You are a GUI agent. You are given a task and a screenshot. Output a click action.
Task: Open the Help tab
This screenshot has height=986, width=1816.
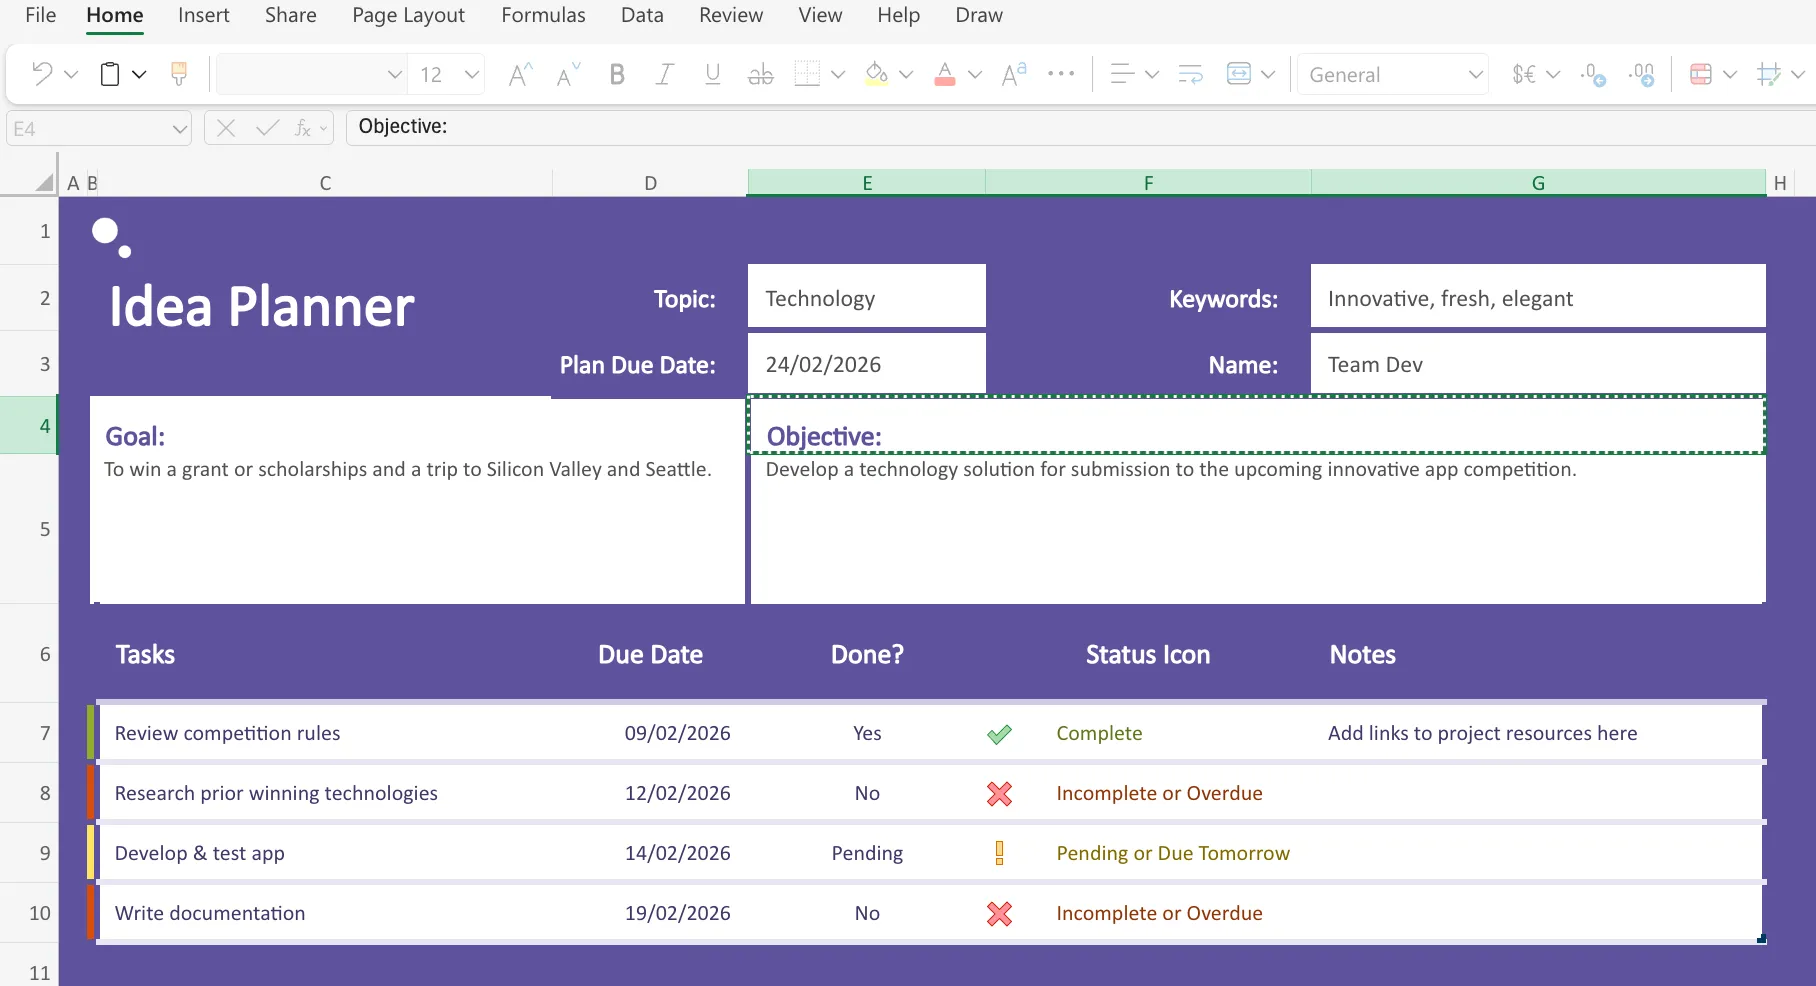[x=898, y=15]
